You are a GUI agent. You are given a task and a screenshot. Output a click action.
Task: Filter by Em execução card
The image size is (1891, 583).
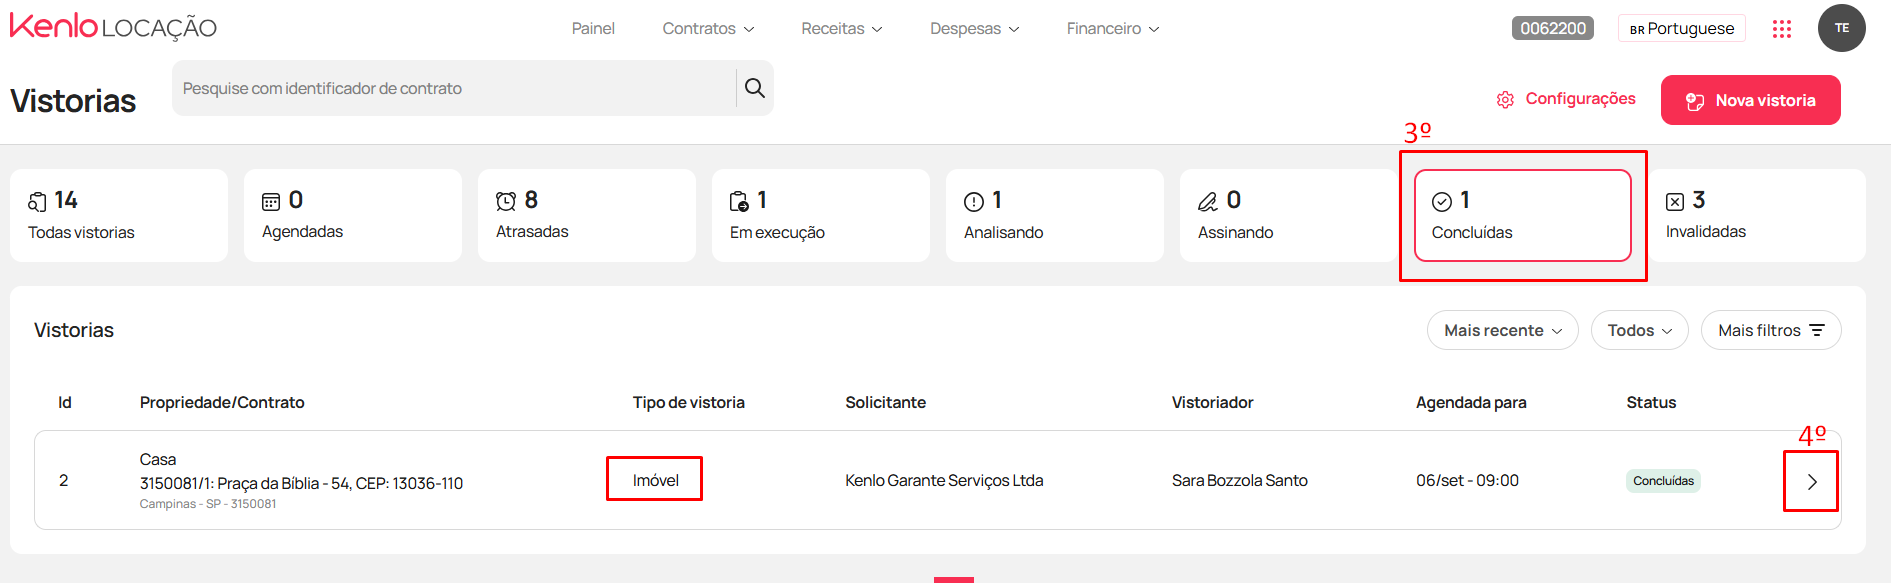tap(821, 215)
